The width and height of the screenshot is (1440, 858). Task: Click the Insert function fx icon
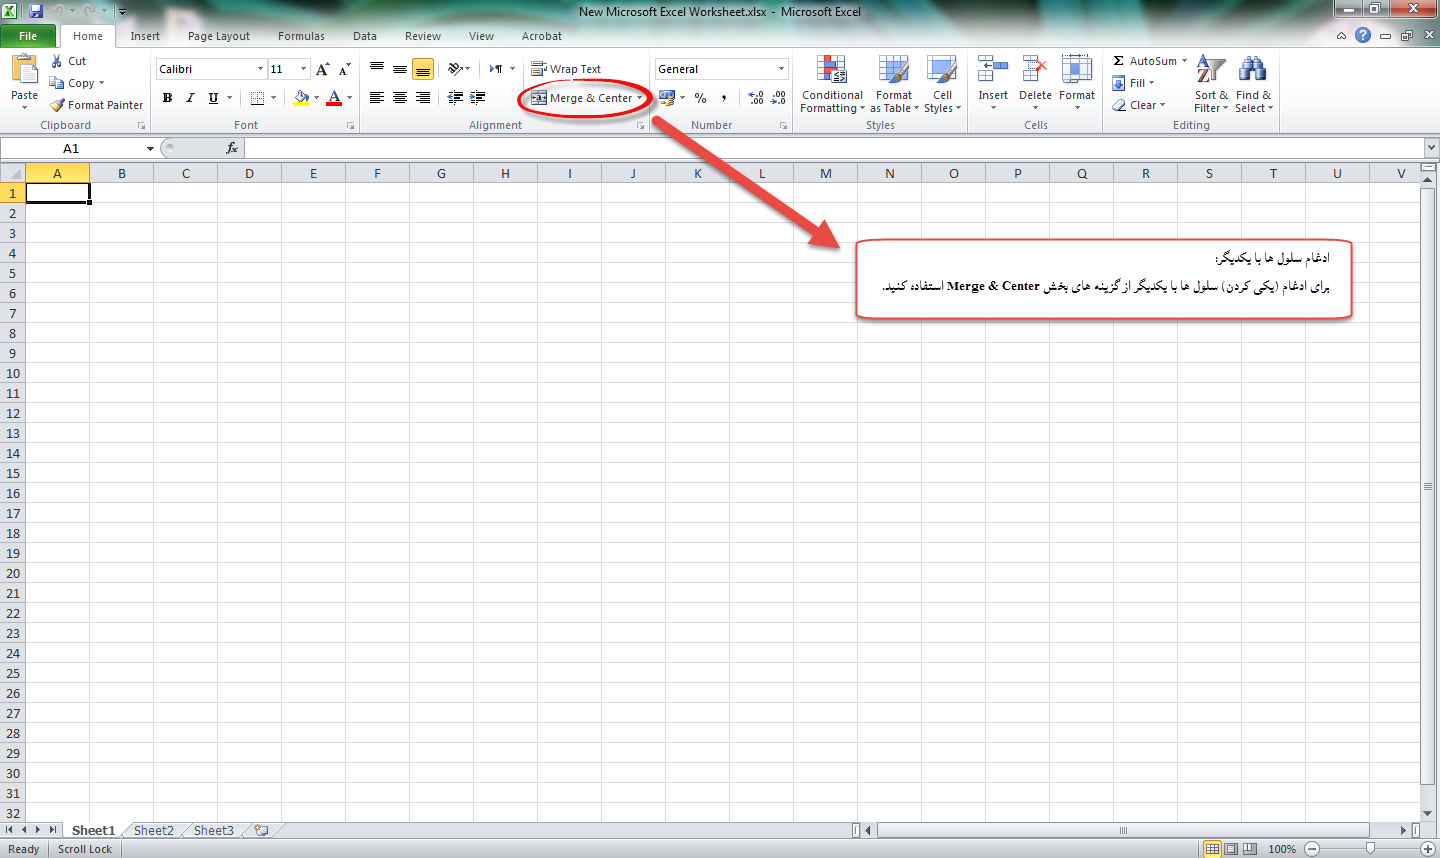(232, 148)
